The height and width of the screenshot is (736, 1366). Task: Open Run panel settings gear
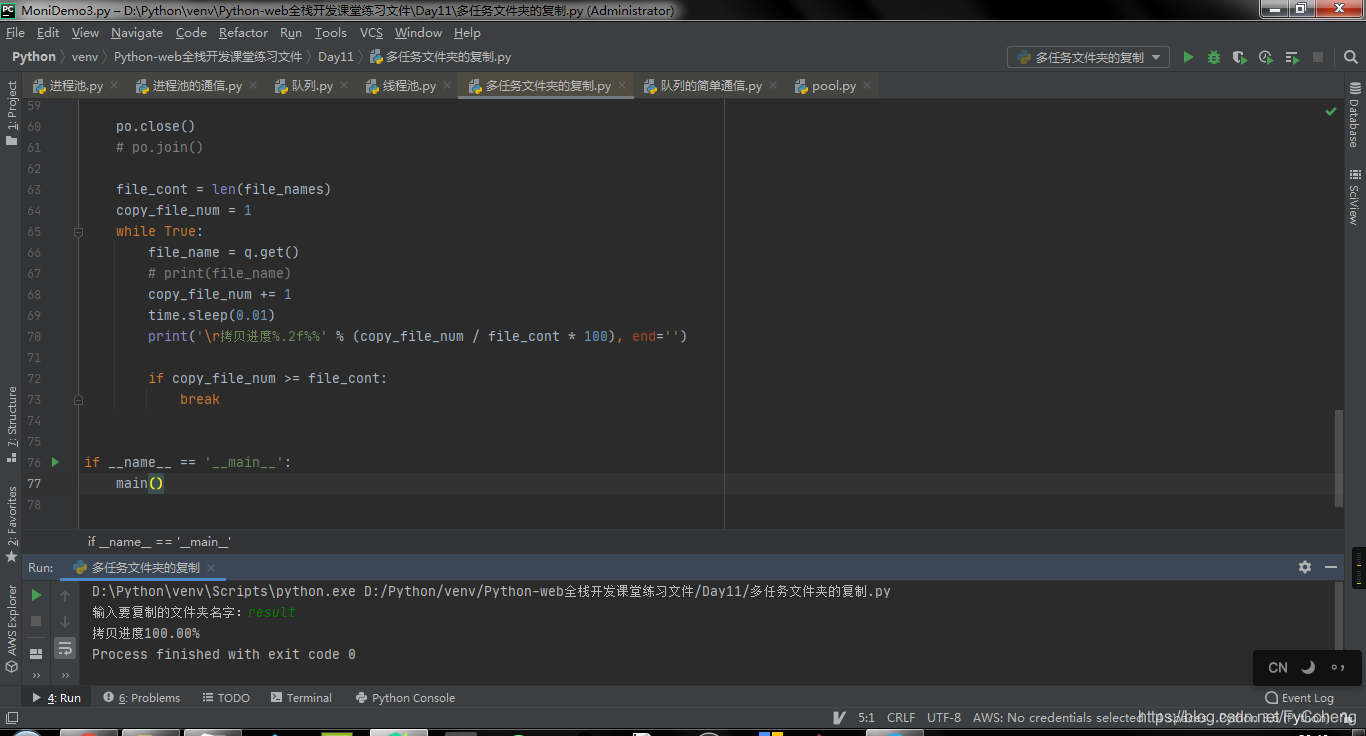tap(1305, 567)
